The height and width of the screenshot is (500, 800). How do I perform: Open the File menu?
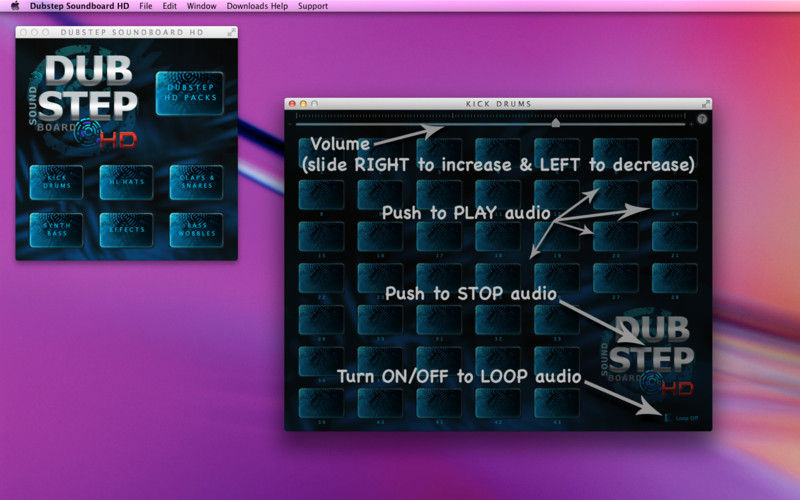coord(145,6)
